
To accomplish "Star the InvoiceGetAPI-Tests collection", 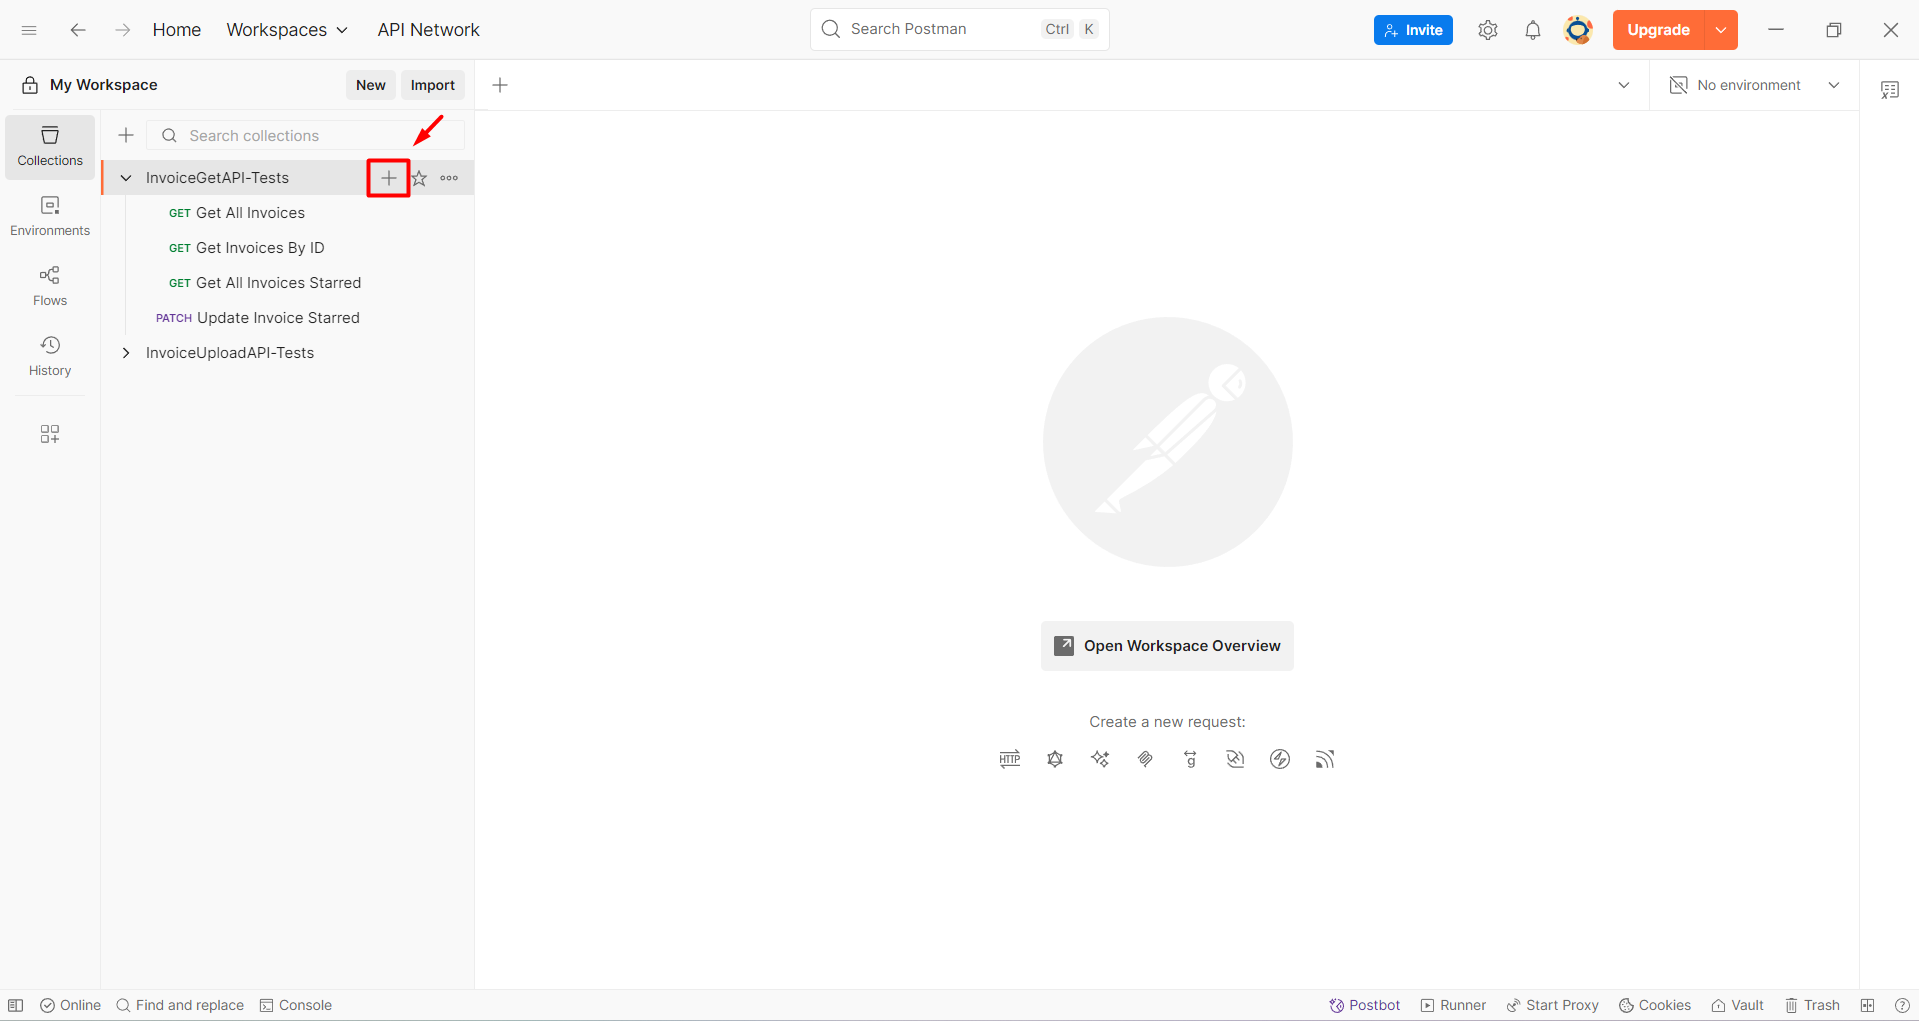I will point(418,177).
